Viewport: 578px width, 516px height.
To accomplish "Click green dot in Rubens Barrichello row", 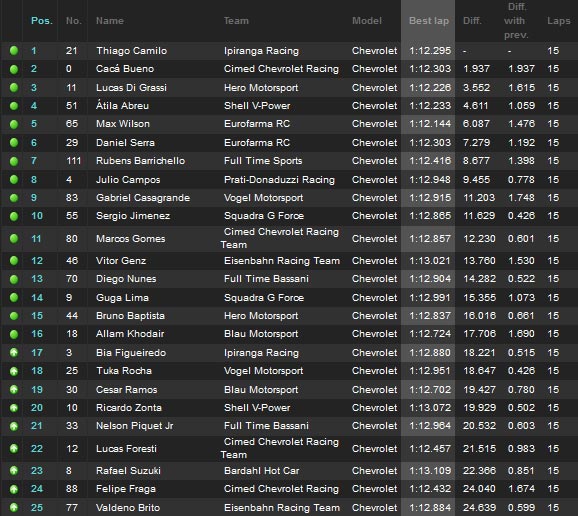I will tap(14, 161).
